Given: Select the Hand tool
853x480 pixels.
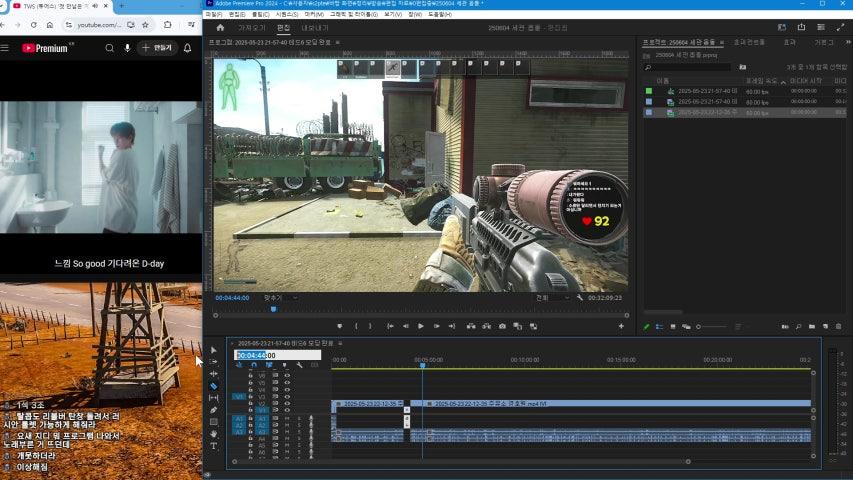Looking at the screenshot, I should pyautogui.click(x=213, y=434).
